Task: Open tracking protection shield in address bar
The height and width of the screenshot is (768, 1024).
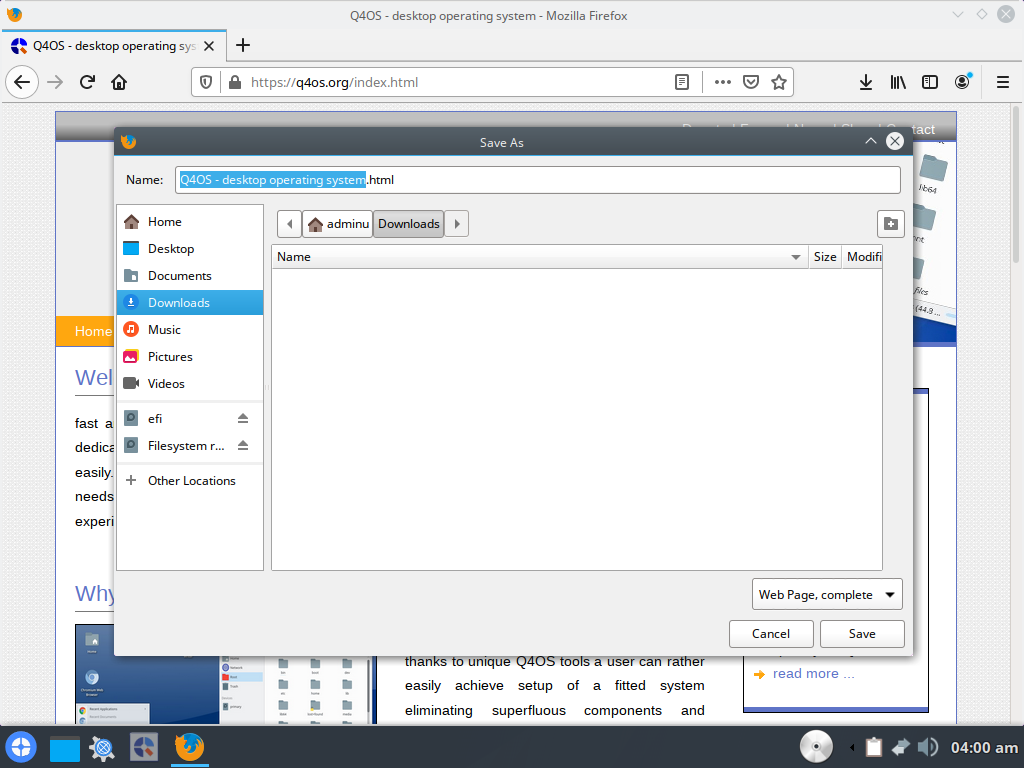Action: tap(206, 82)
